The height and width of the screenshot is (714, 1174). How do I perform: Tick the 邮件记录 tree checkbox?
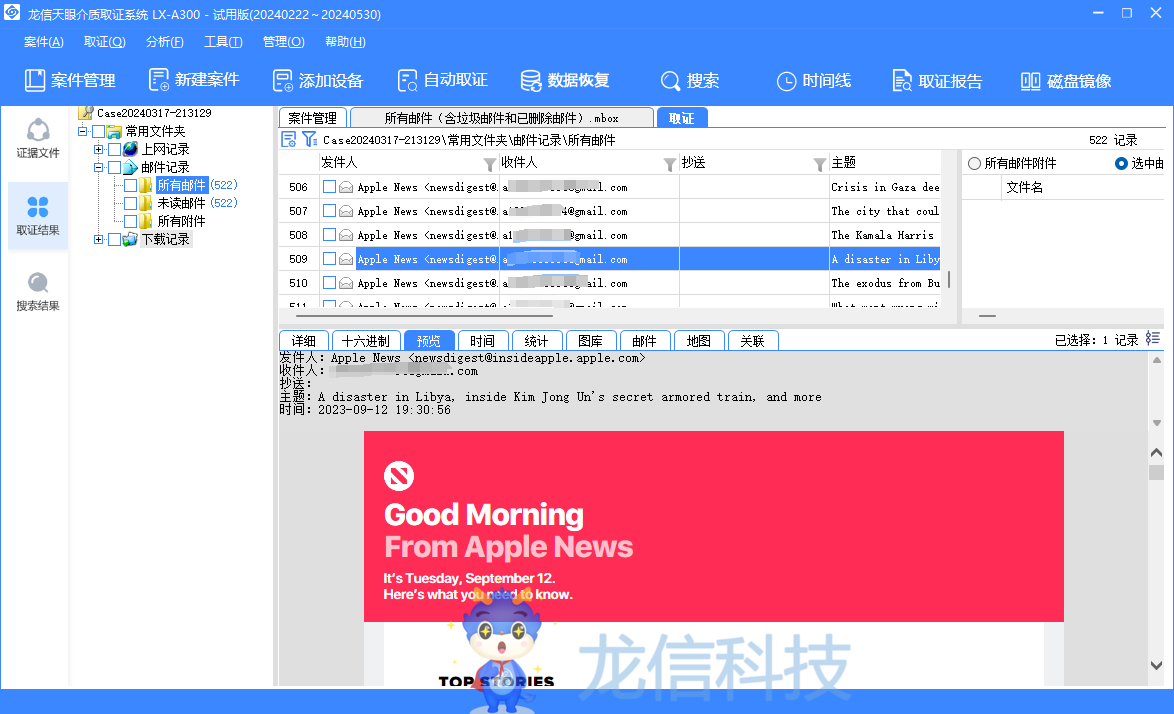tap(114, 167)
